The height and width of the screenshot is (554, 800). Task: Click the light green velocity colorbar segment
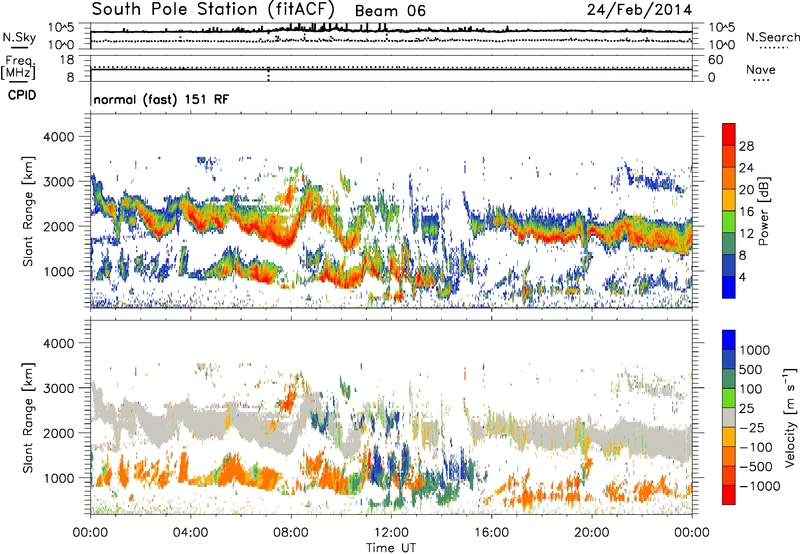[x=729, y=398]
